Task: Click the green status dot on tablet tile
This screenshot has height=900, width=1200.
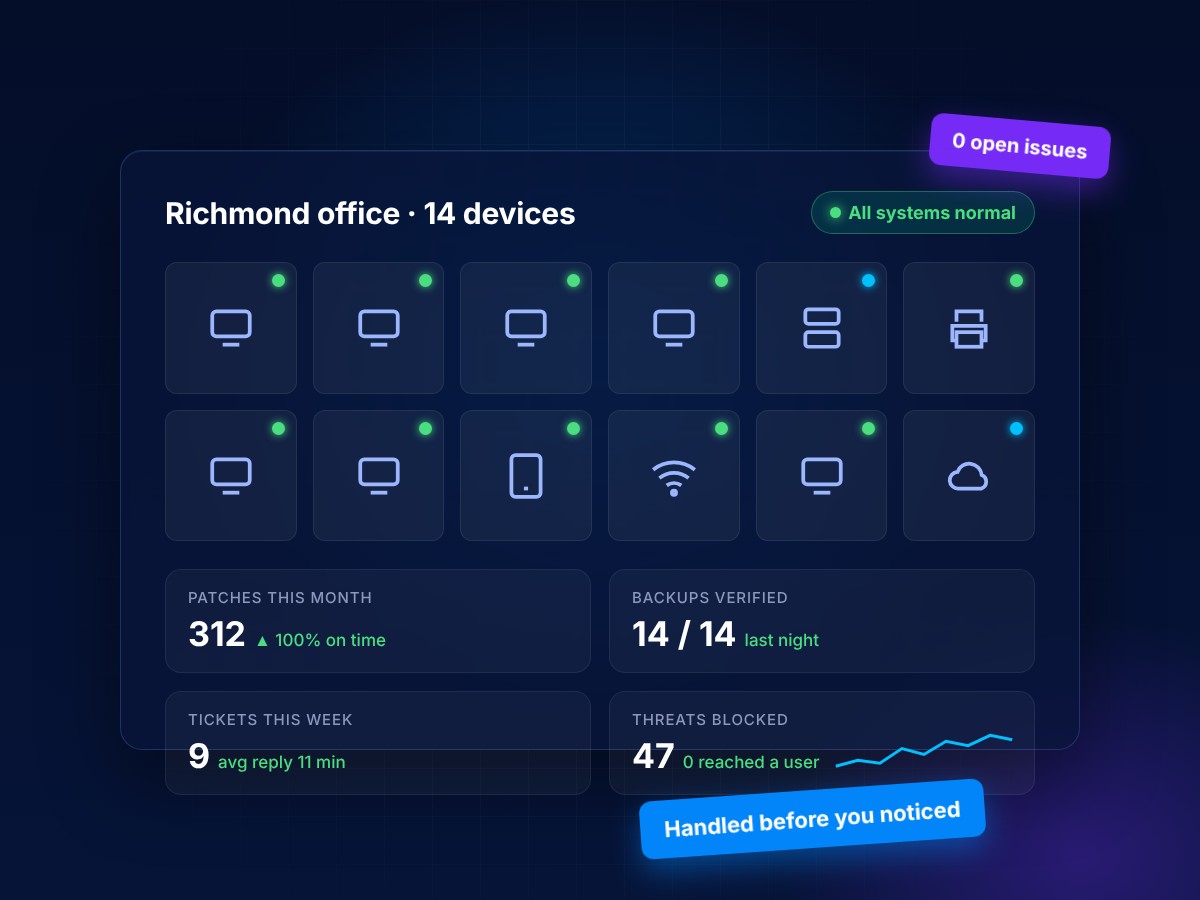Action: click(x=573, y=428)
